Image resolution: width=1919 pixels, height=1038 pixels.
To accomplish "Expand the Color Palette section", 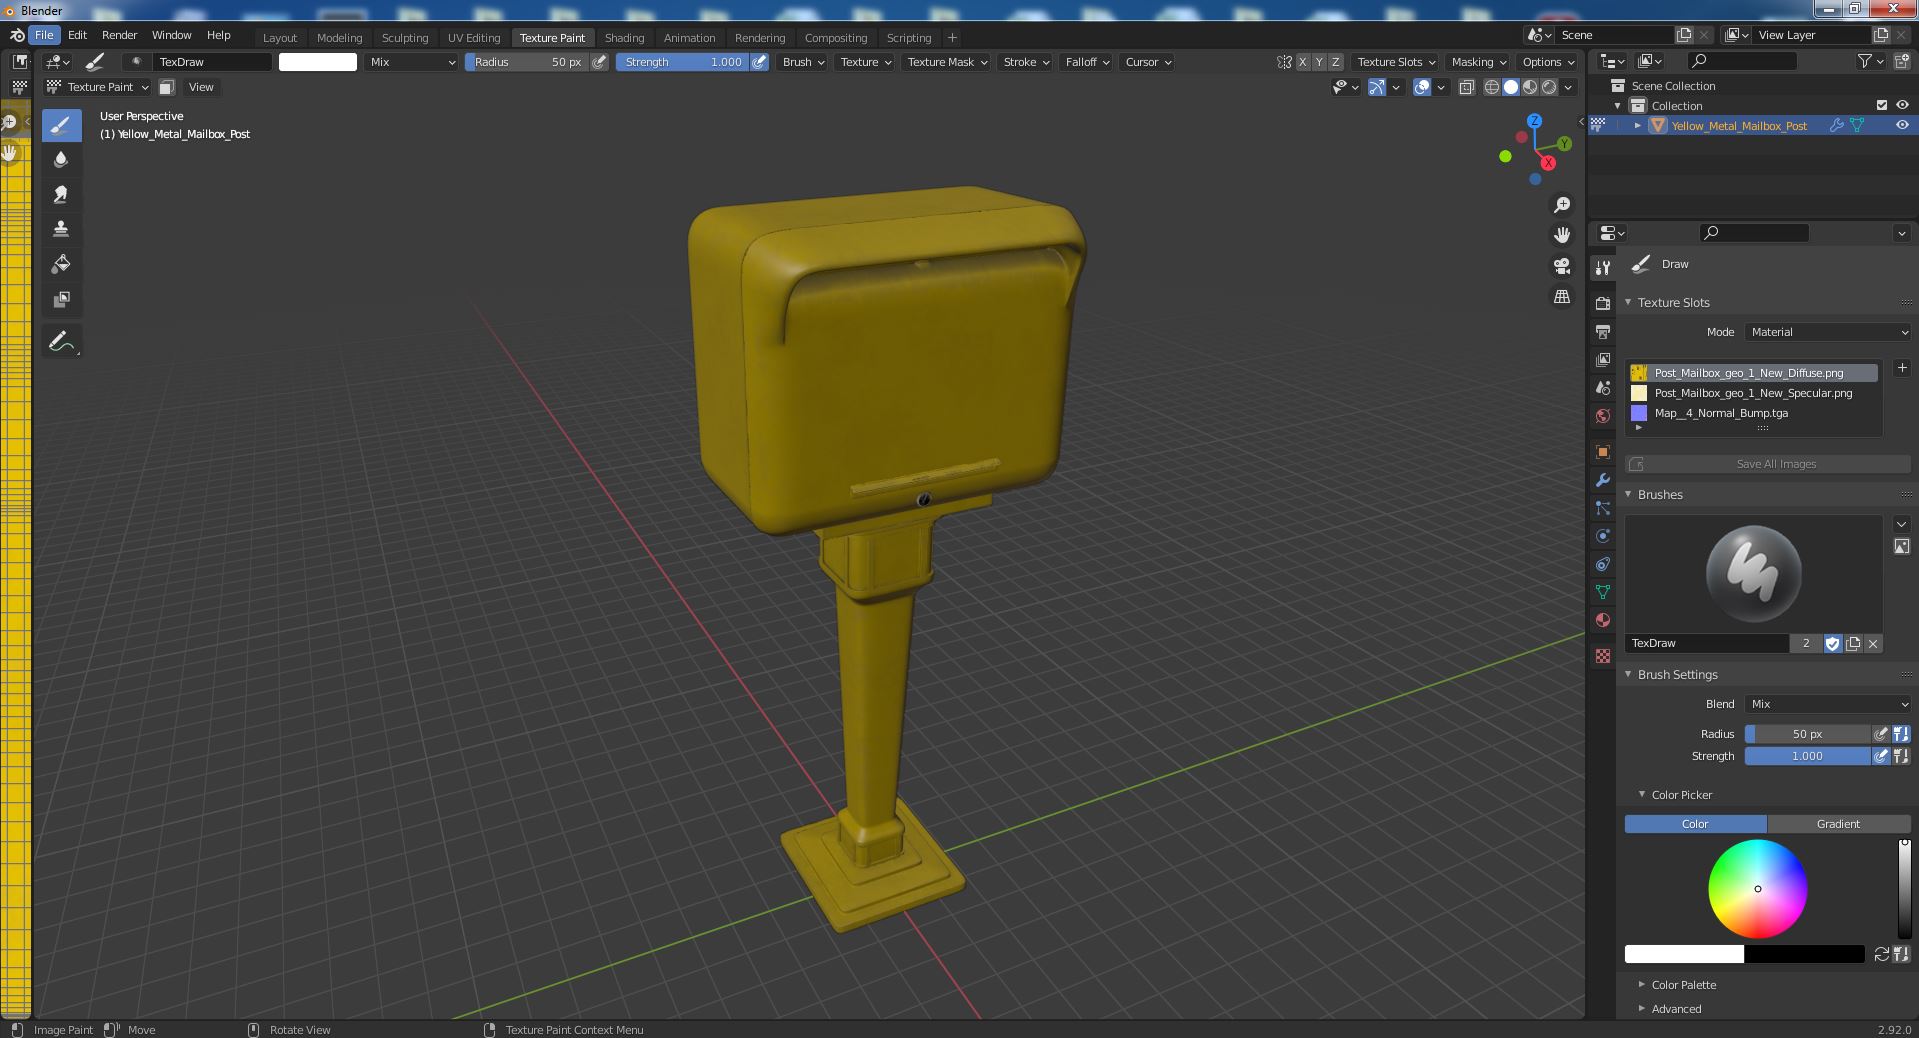I will coord(1683,985).
